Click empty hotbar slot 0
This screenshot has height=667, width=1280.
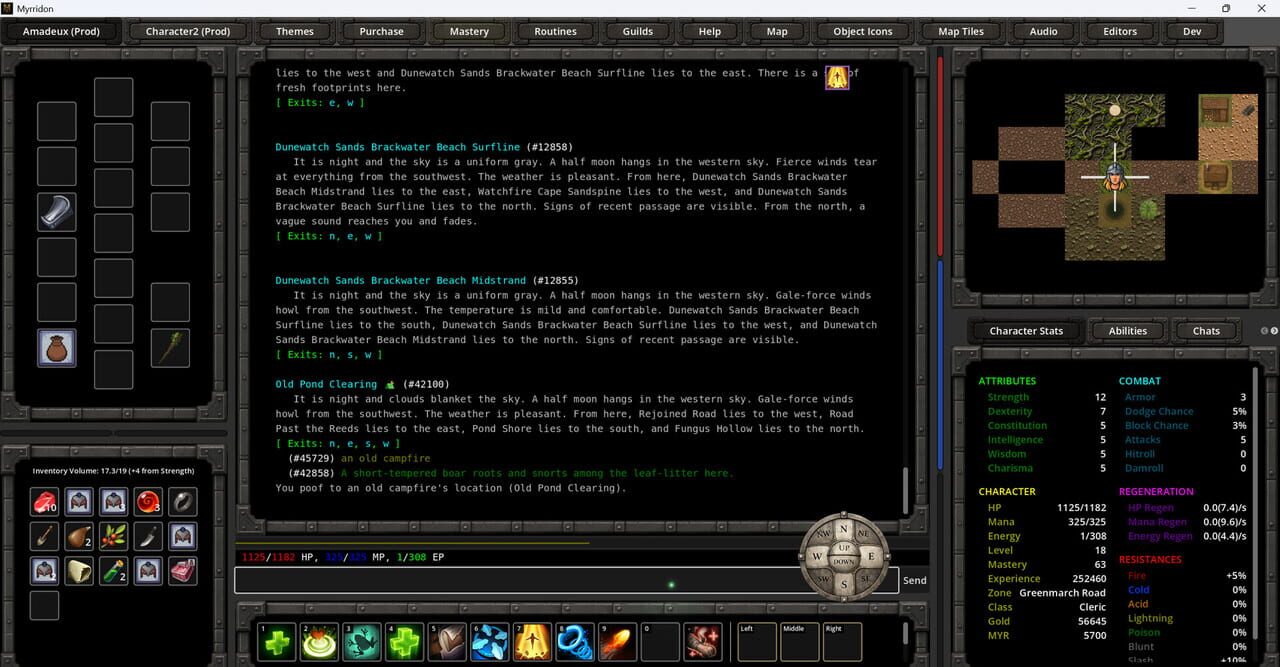click(660, 642)
